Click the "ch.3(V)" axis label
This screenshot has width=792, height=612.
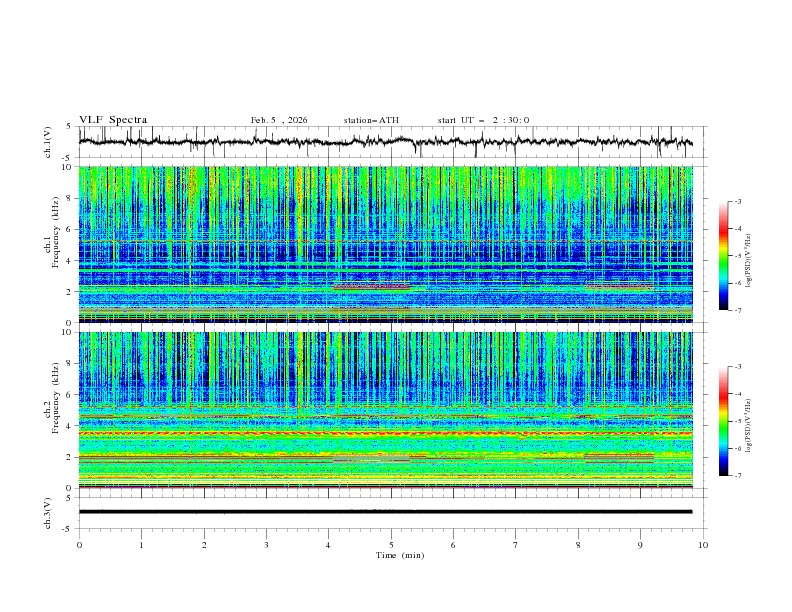tap(48, 513)
